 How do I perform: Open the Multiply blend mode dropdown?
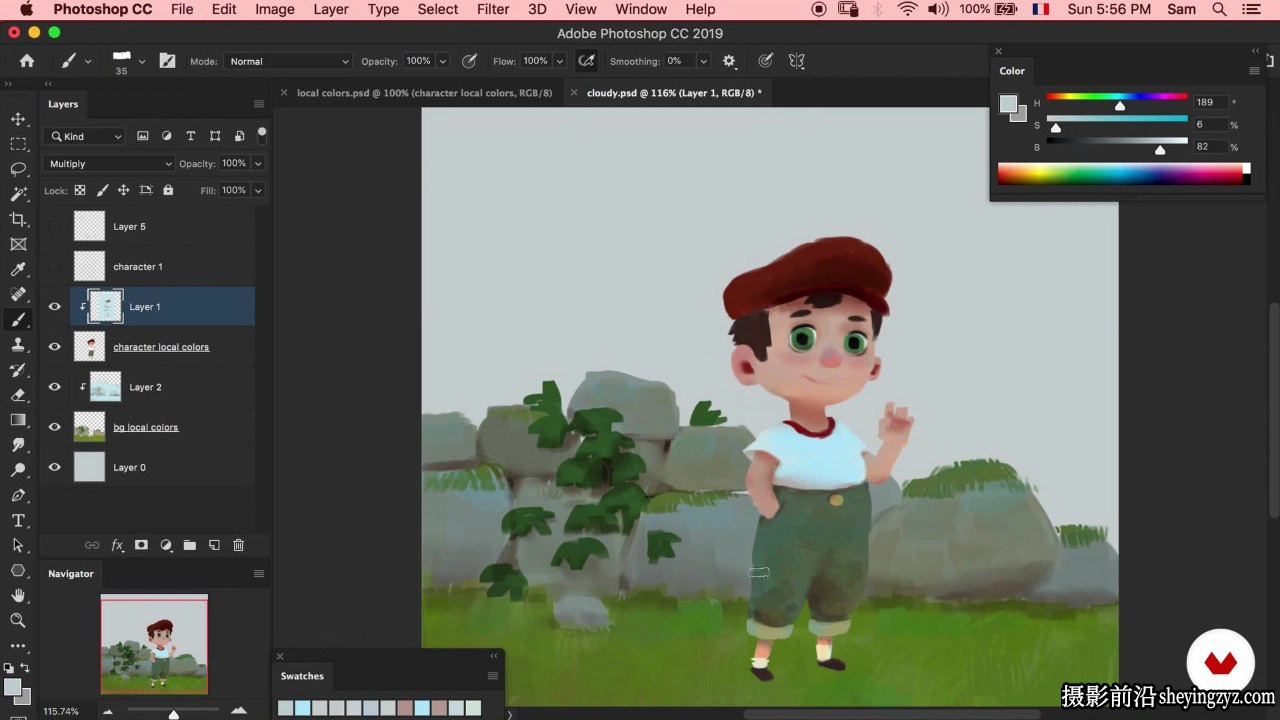[x=109, y=163]
